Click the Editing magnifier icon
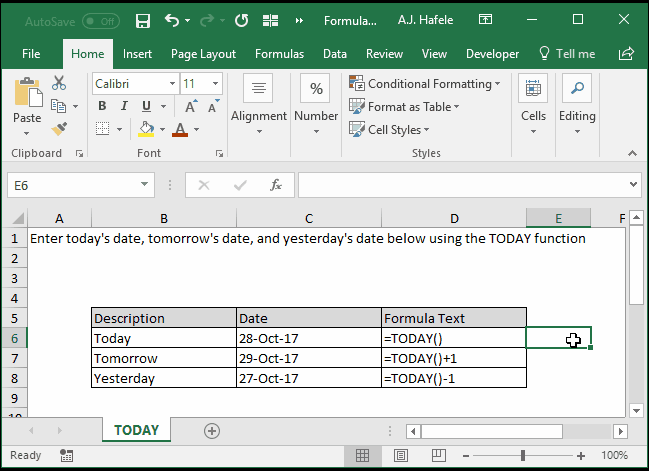Screen dimensions: 649x471 [x=577, y=88]
